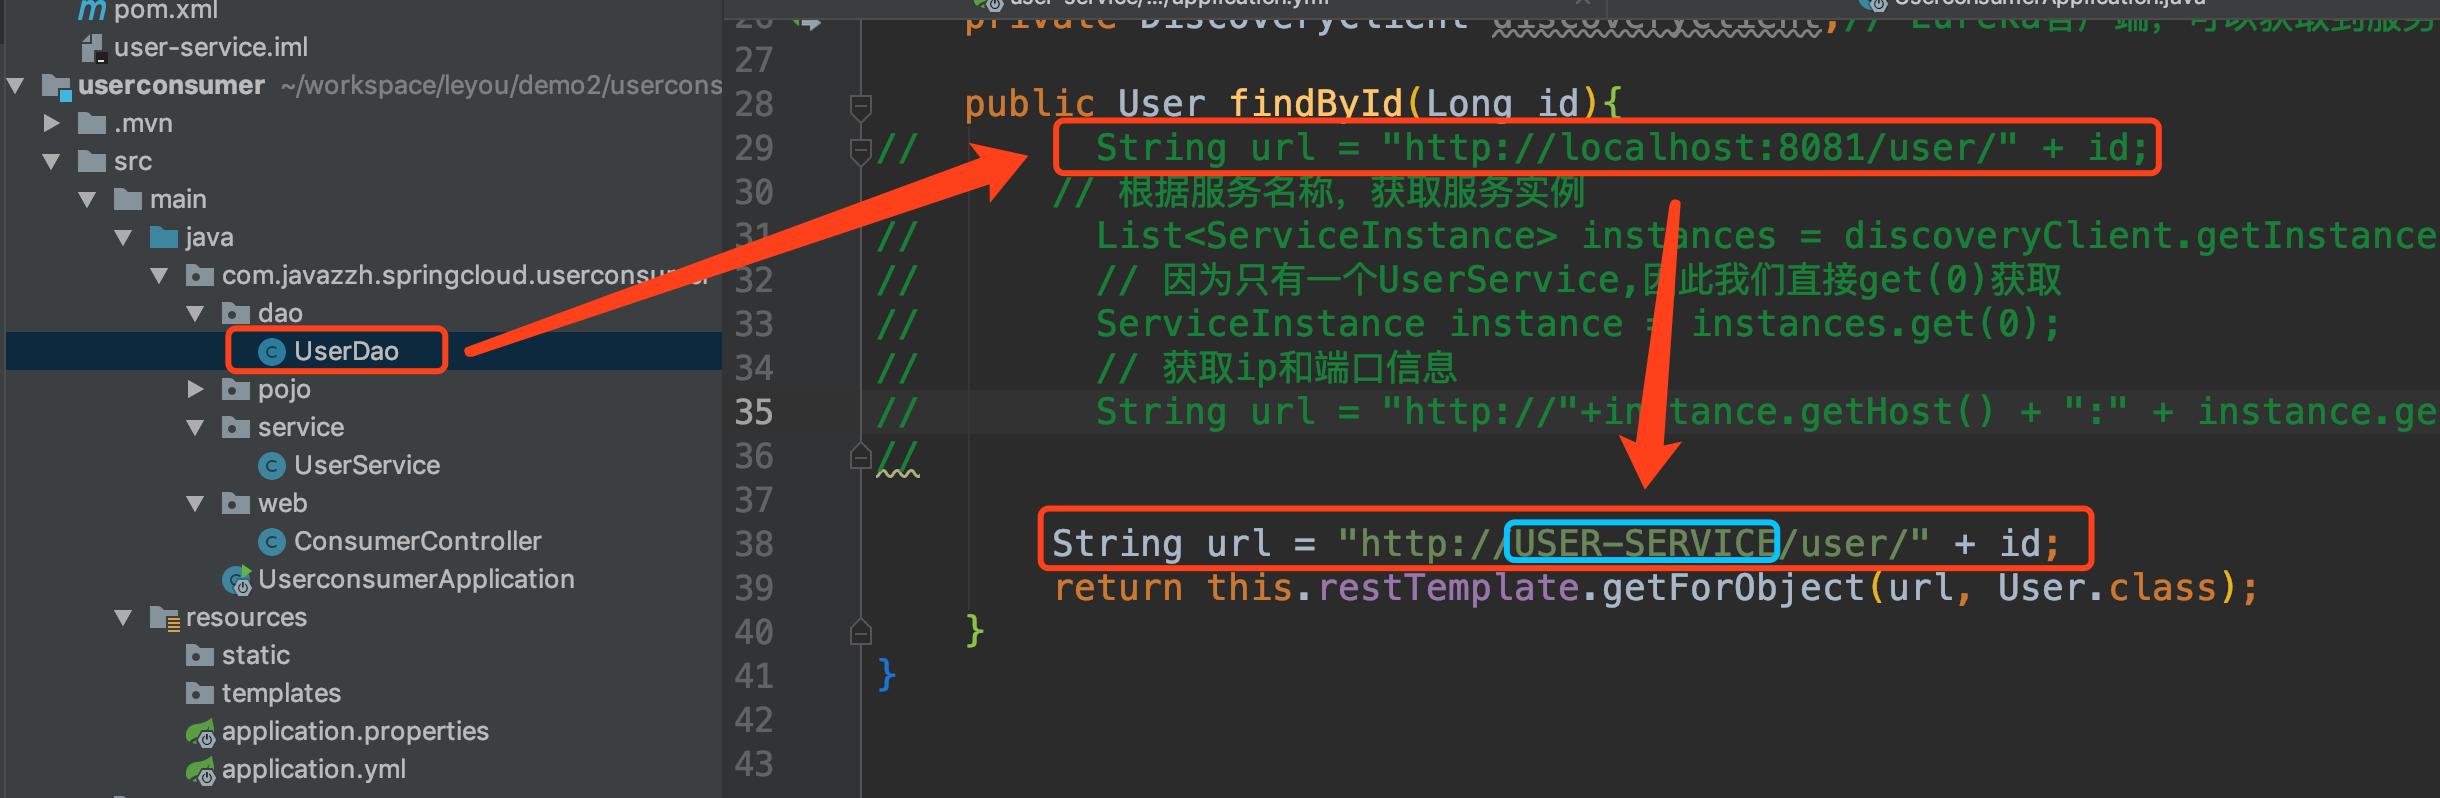Open the ConsumerController class
This screenshot has height=798, width=2440.
418,541
